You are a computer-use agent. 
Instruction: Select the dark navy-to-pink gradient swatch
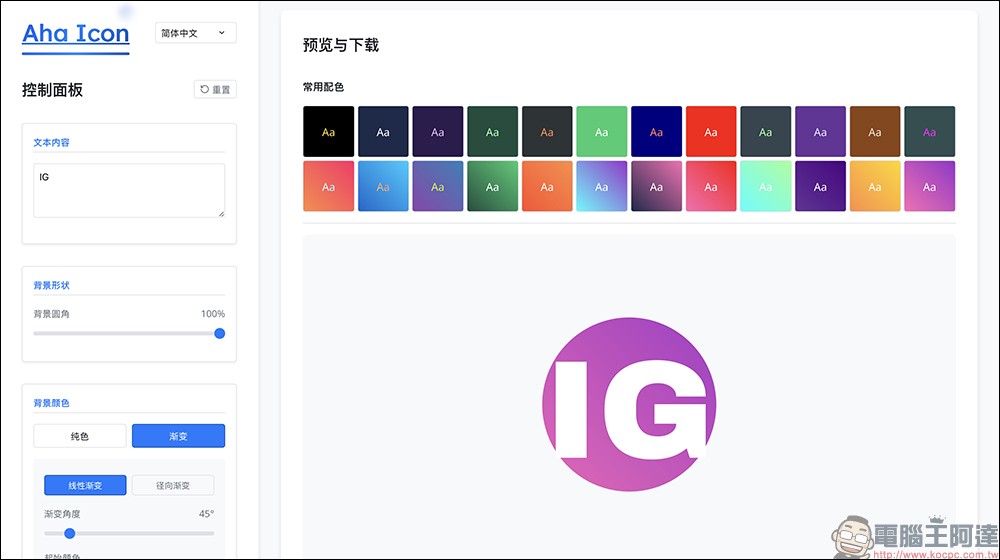click(656, 186)
